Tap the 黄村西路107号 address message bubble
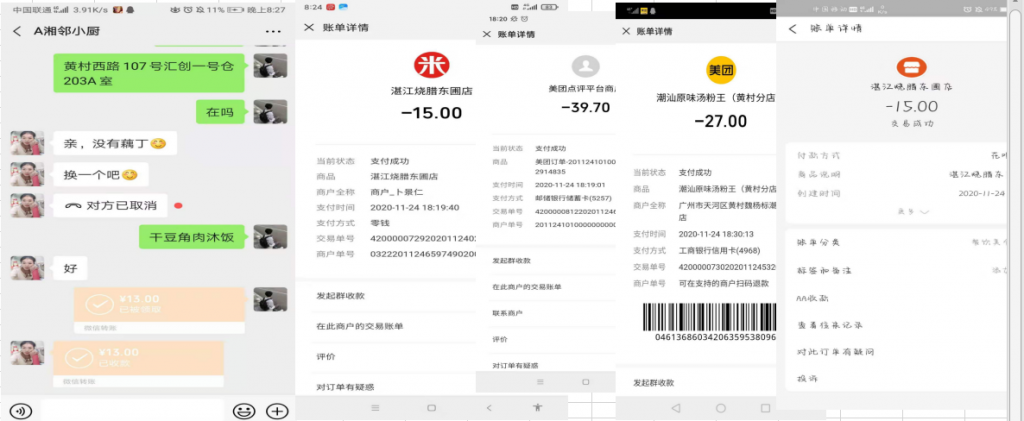Screen dimensions: 1024x421 click(149, 72)
